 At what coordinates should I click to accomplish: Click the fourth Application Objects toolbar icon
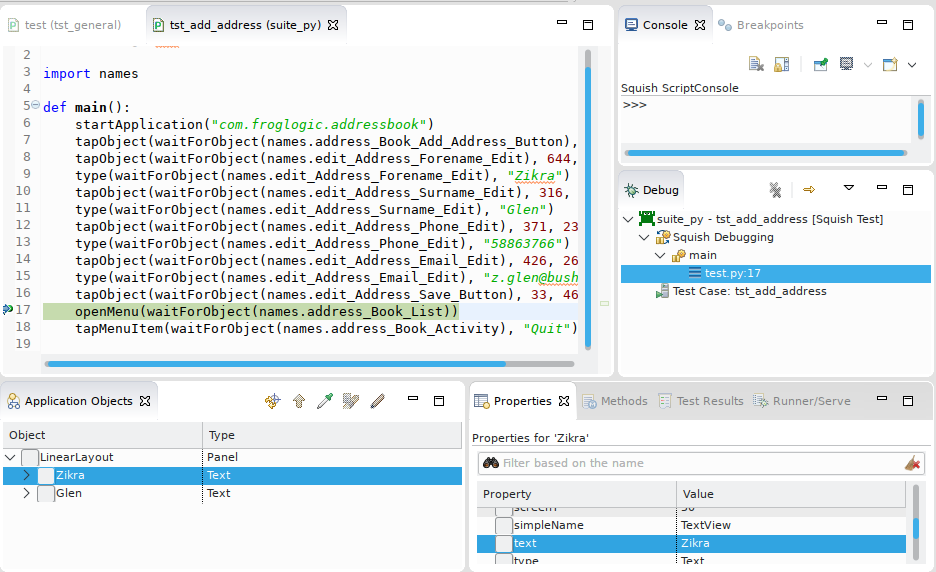351,401
